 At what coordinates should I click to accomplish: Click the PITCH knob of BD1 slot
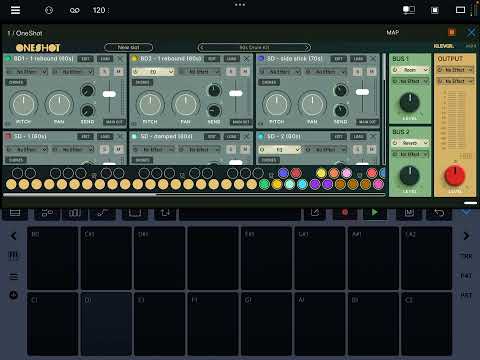tap(23, 104)
